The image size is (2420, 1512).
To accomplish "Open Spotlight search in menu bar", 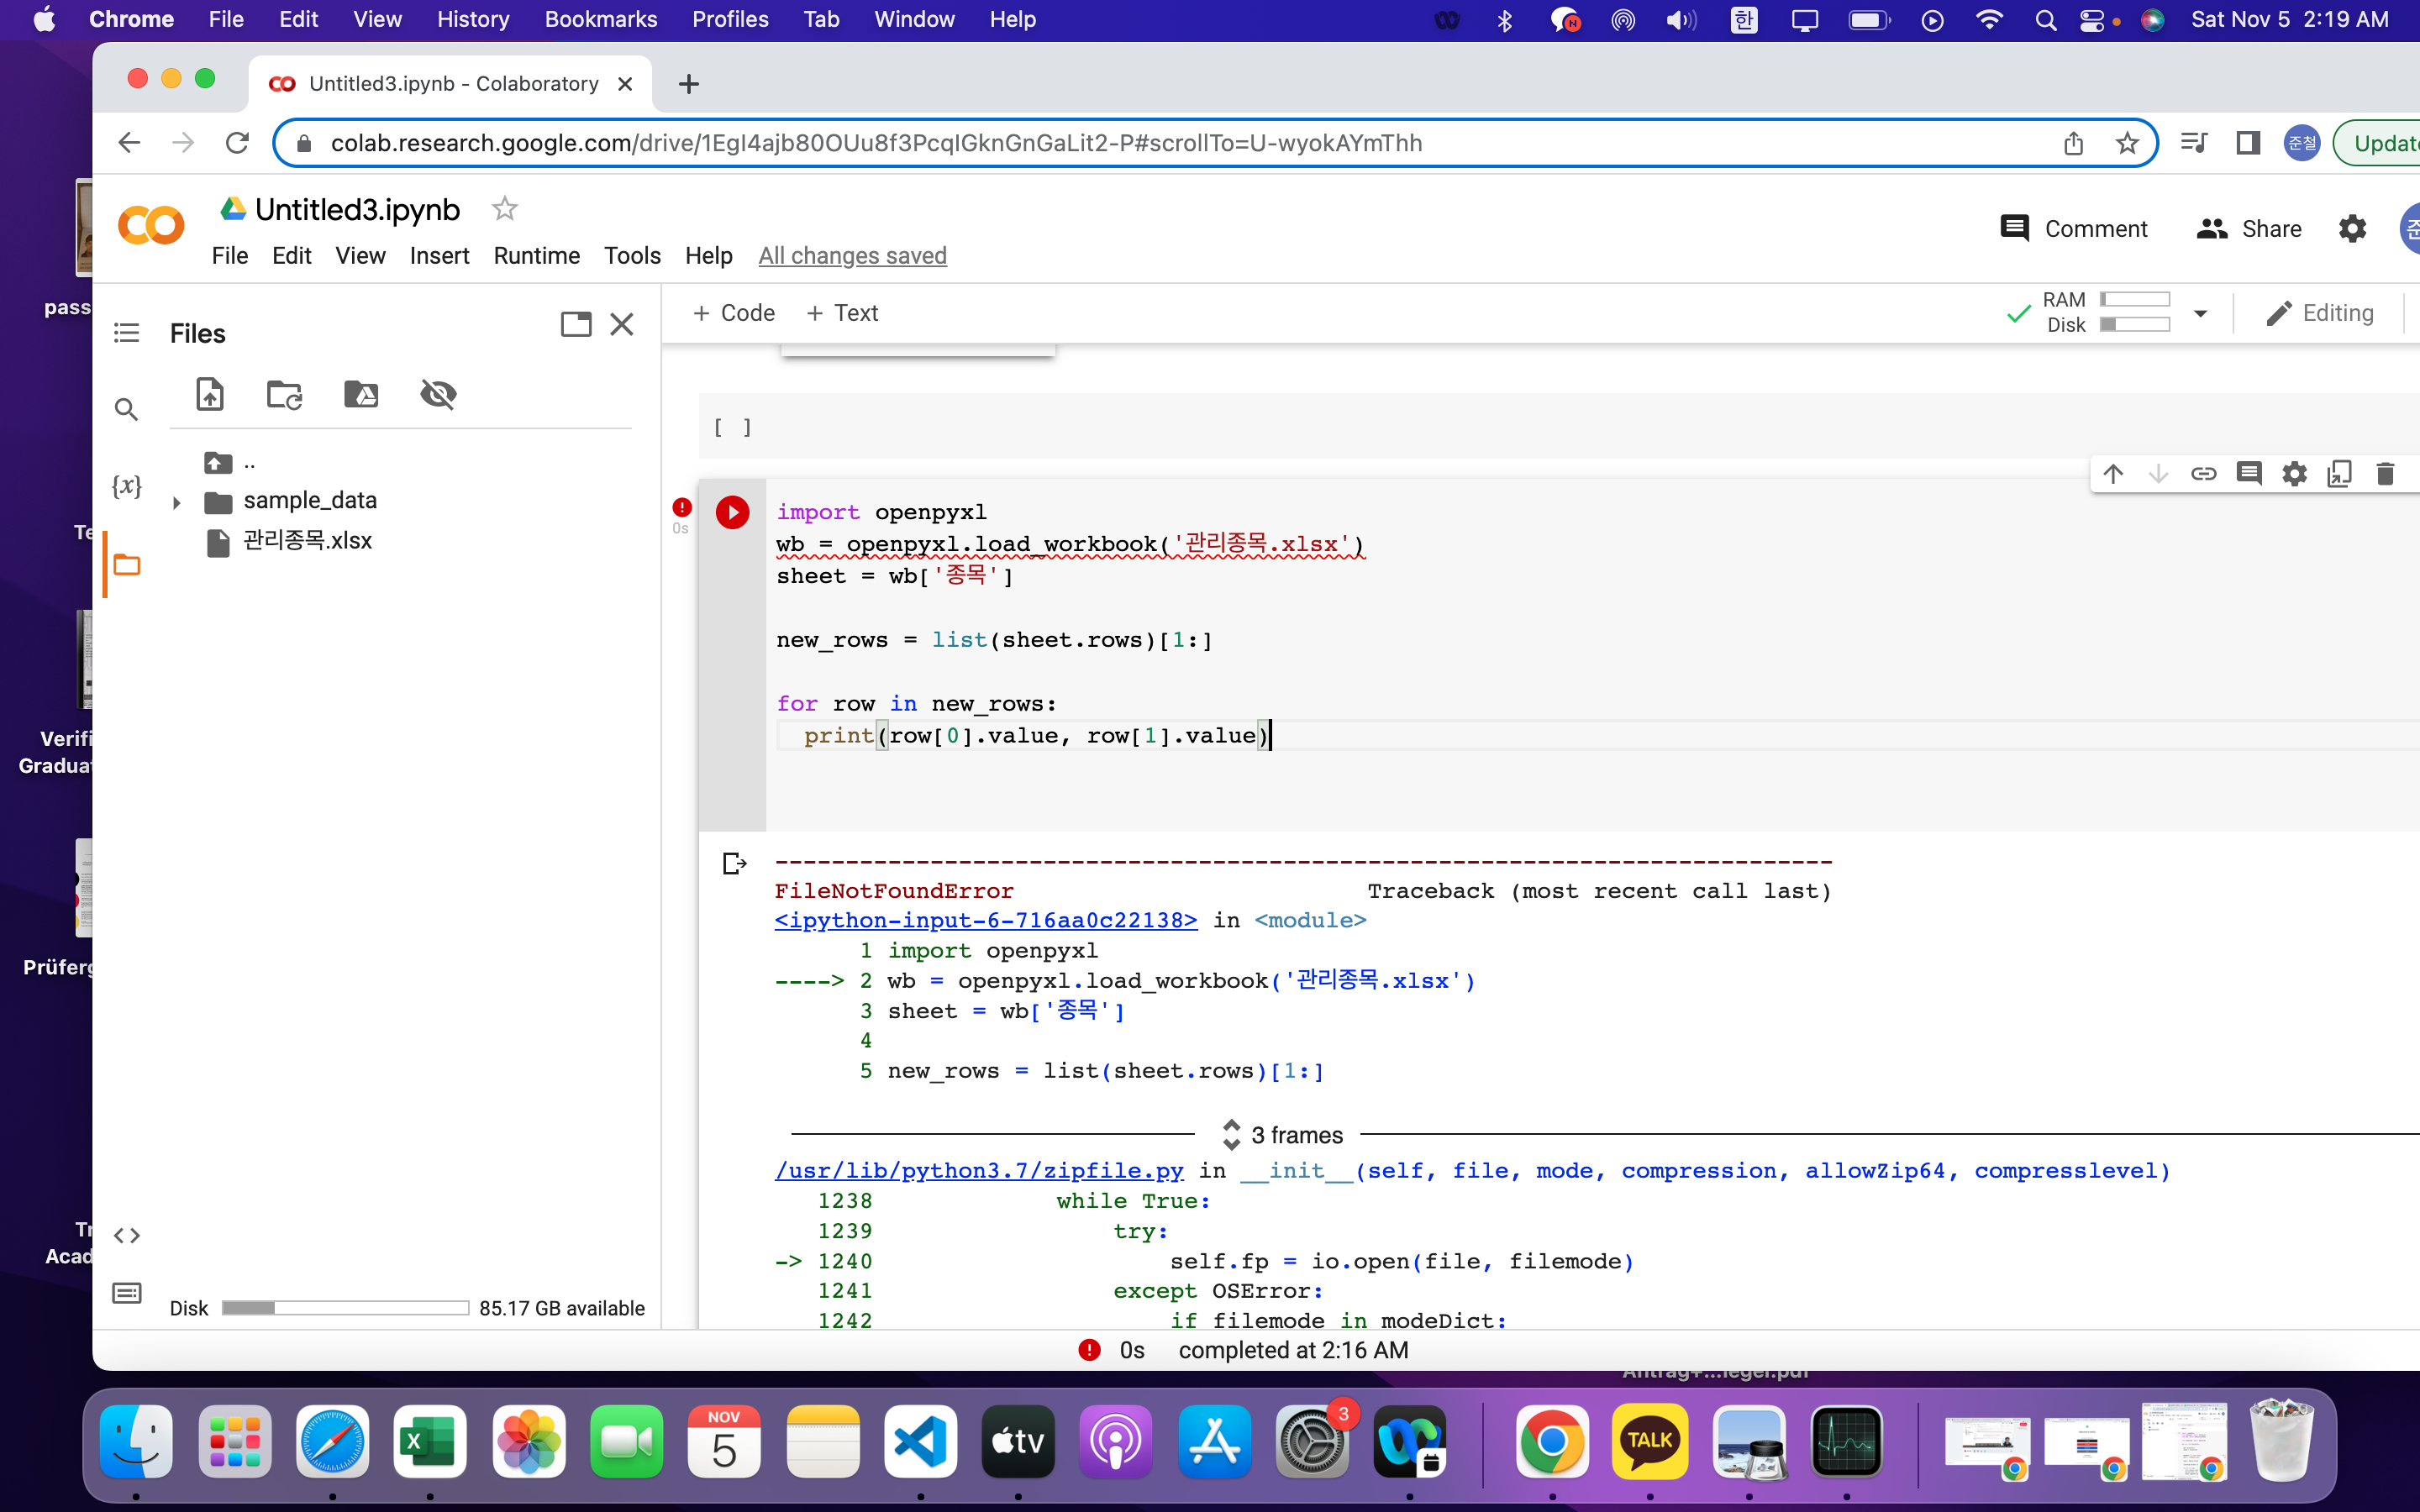I will tap(2045, 20).
